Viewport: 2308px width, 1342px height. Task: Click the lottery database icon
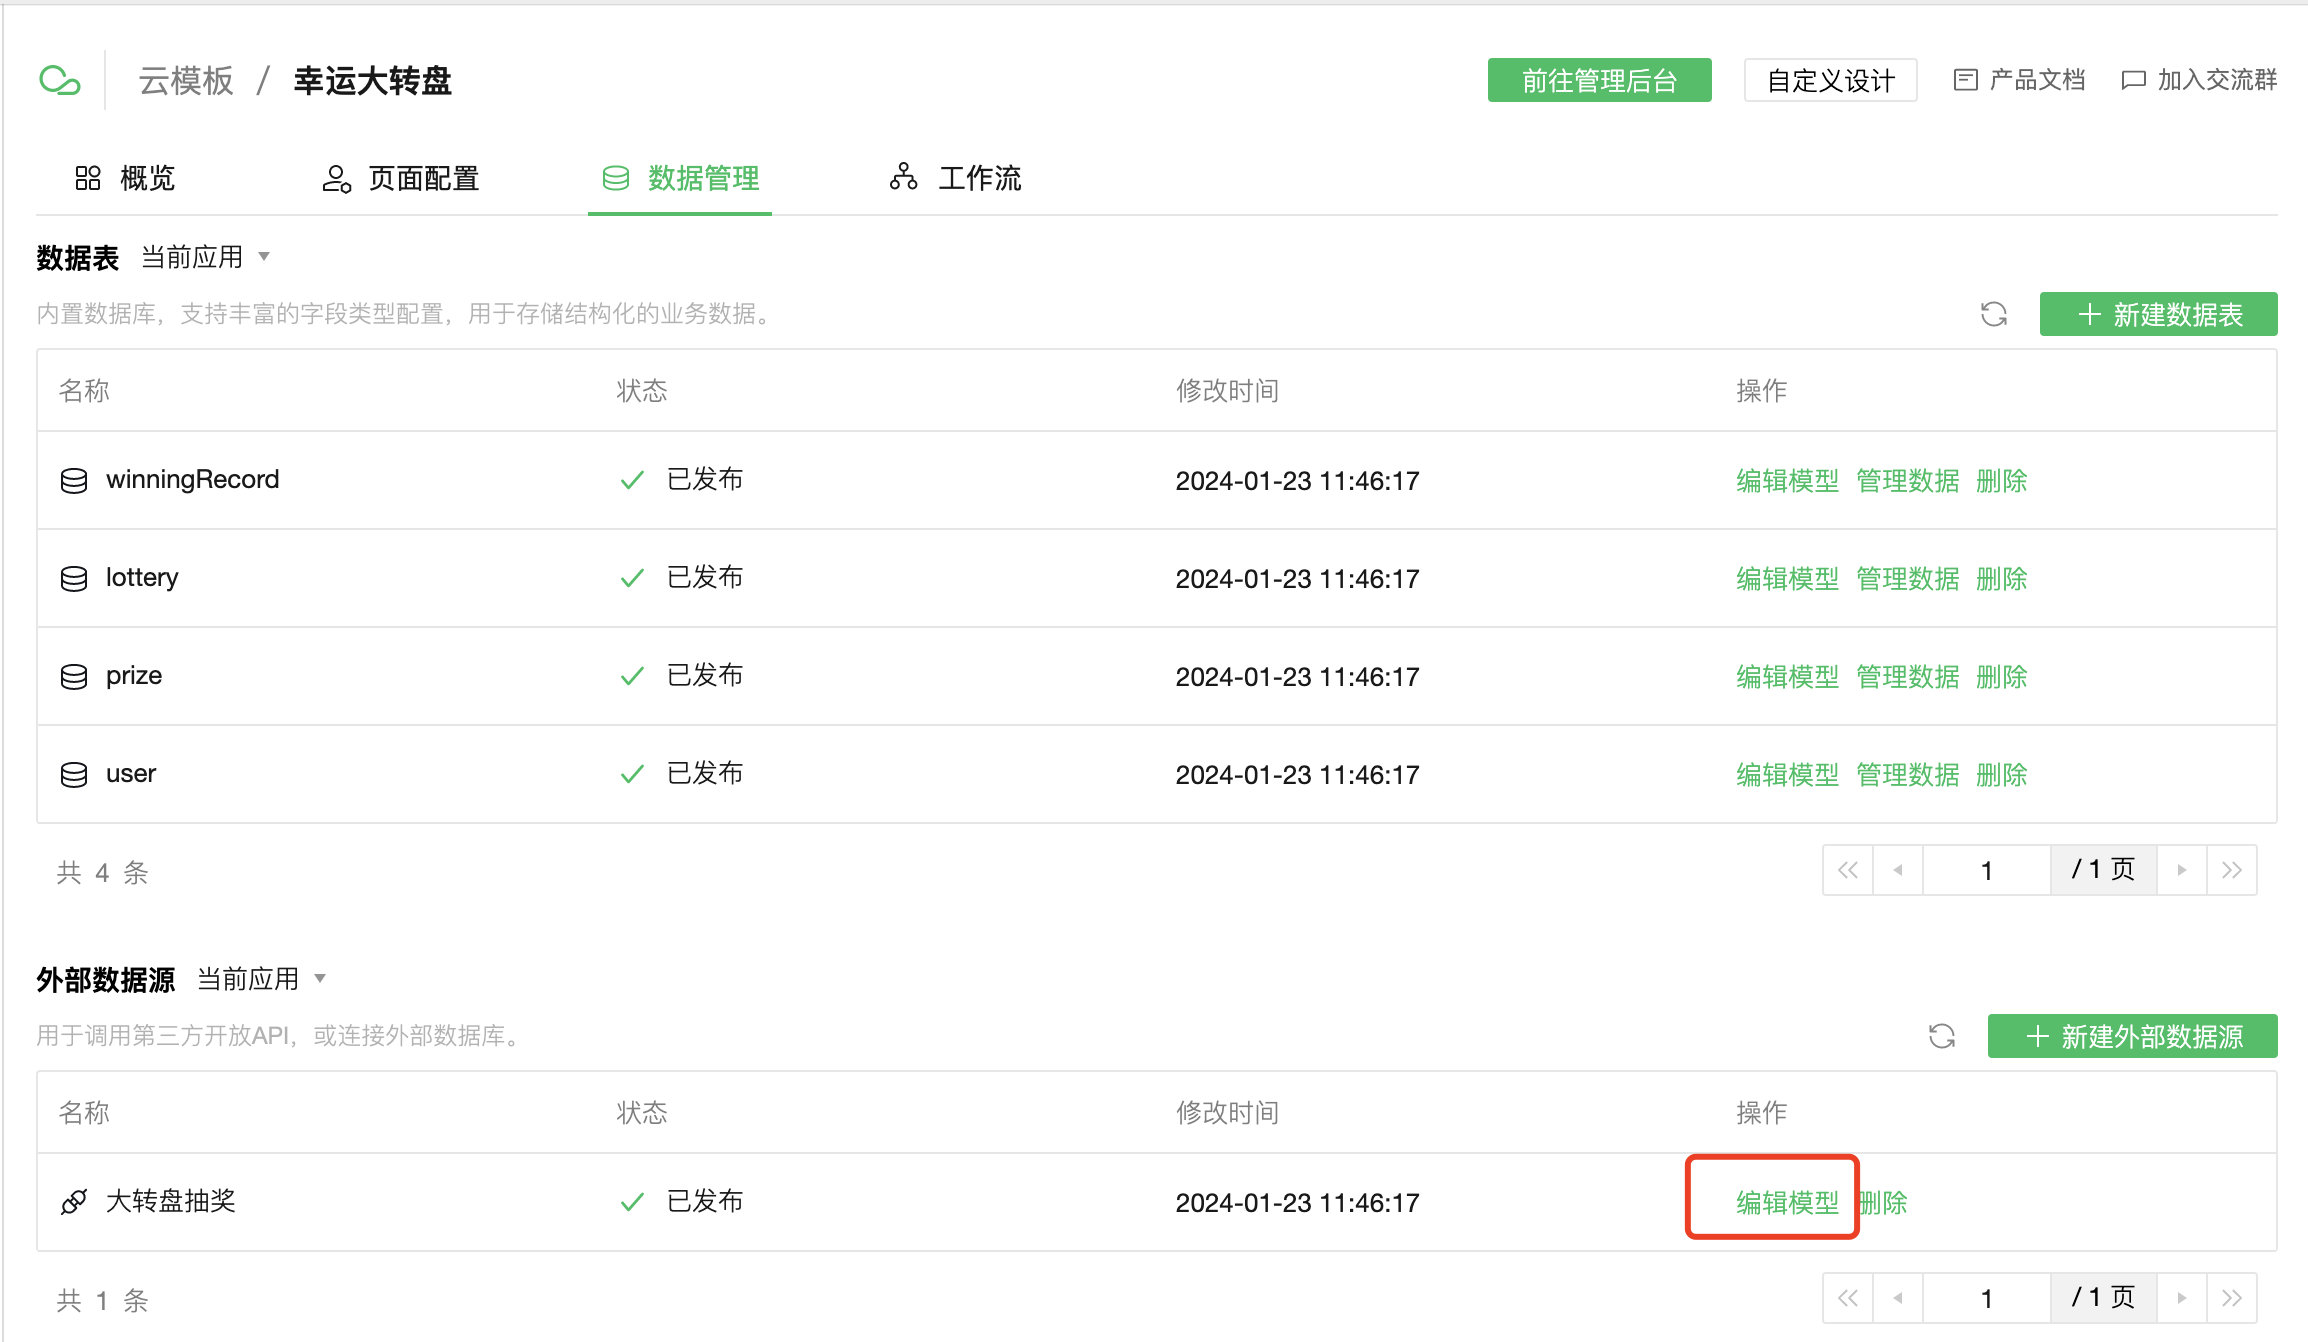tap(74, 579)
